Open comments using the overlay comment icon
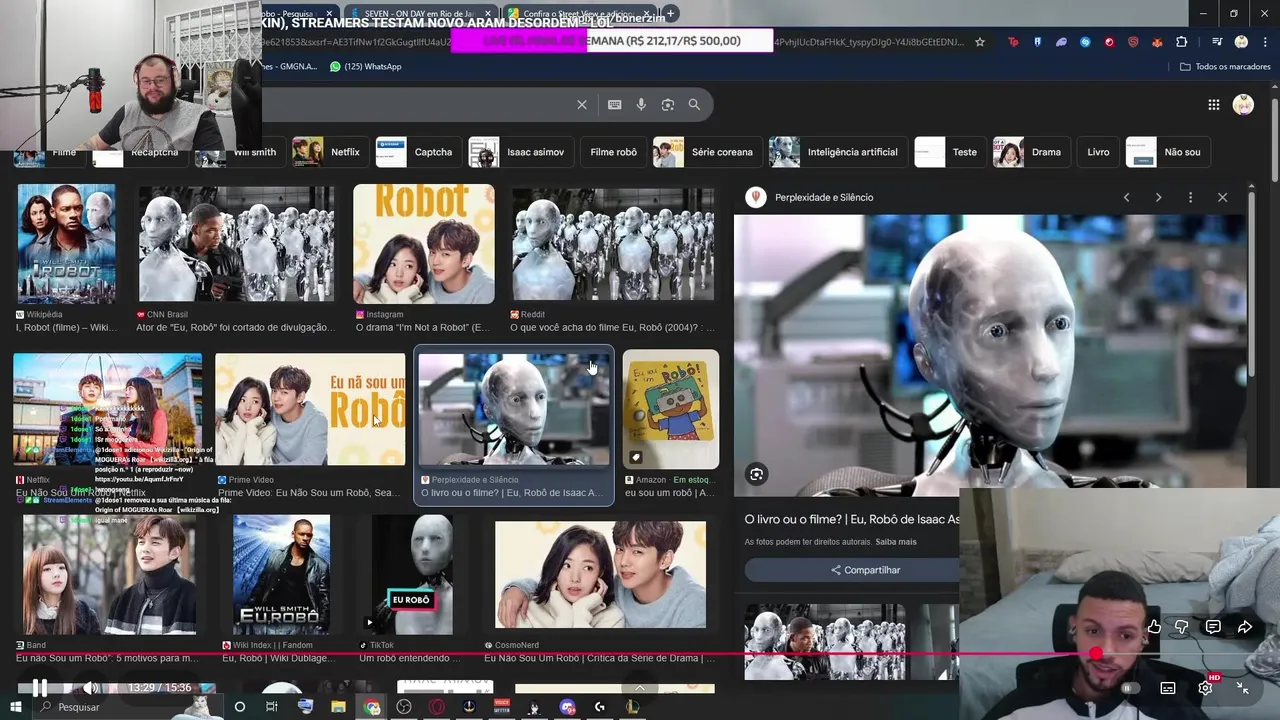This screenshot has width=1280, height=720. pyautogui.click(x=1213, y=627)
